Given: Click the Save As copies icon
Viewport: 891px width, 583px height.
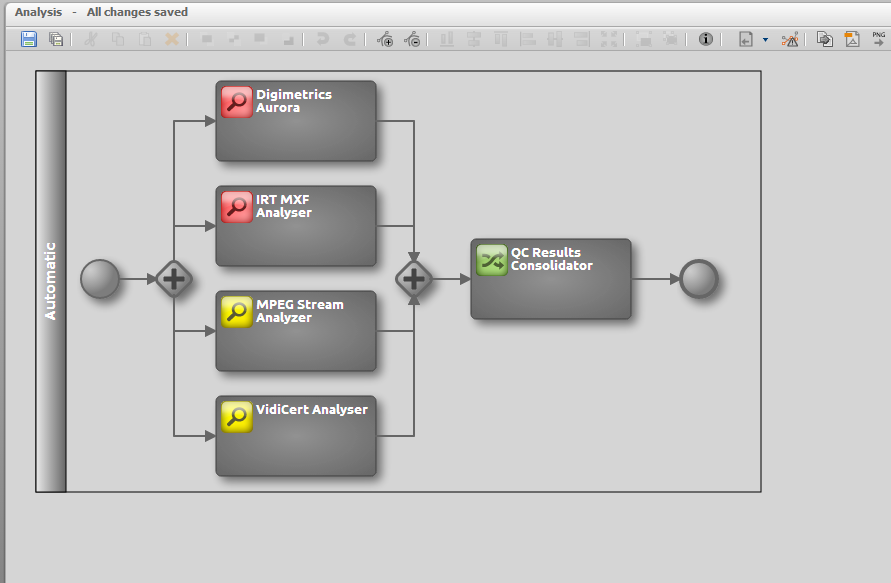Looking at the screenshot, I should pos(56,40).
